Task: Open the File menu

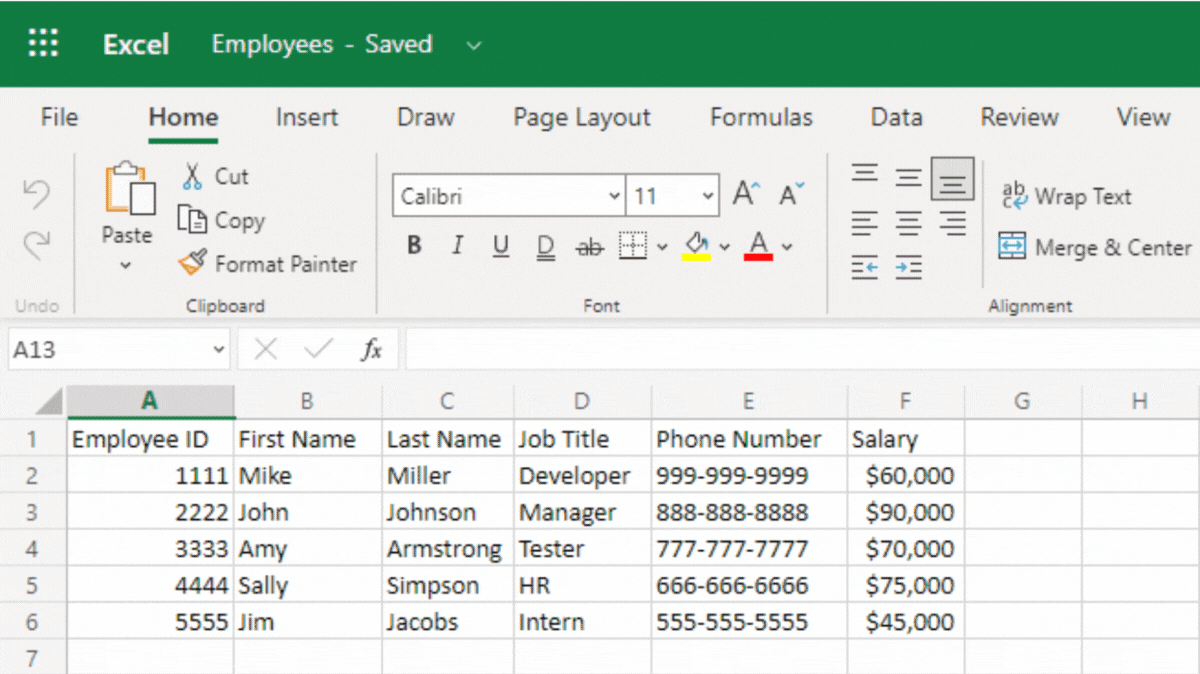Action: click(x=58, y=117)
